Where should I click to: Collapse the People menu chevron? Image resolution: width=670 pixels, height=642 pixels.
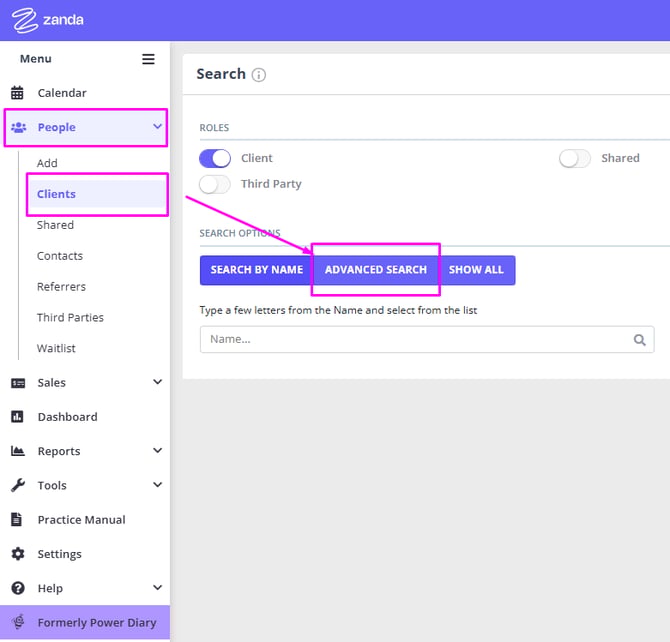pos(157,127)
